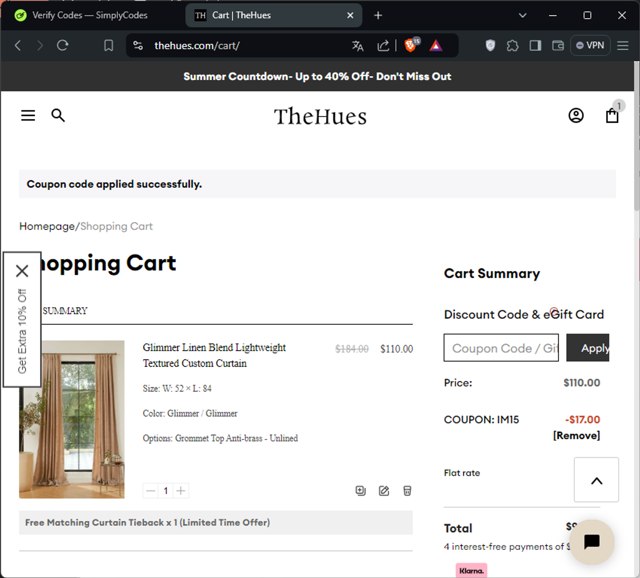Open the browser main menu
Image resolution: width=640 pixels, height=578 pixels.
622,45
